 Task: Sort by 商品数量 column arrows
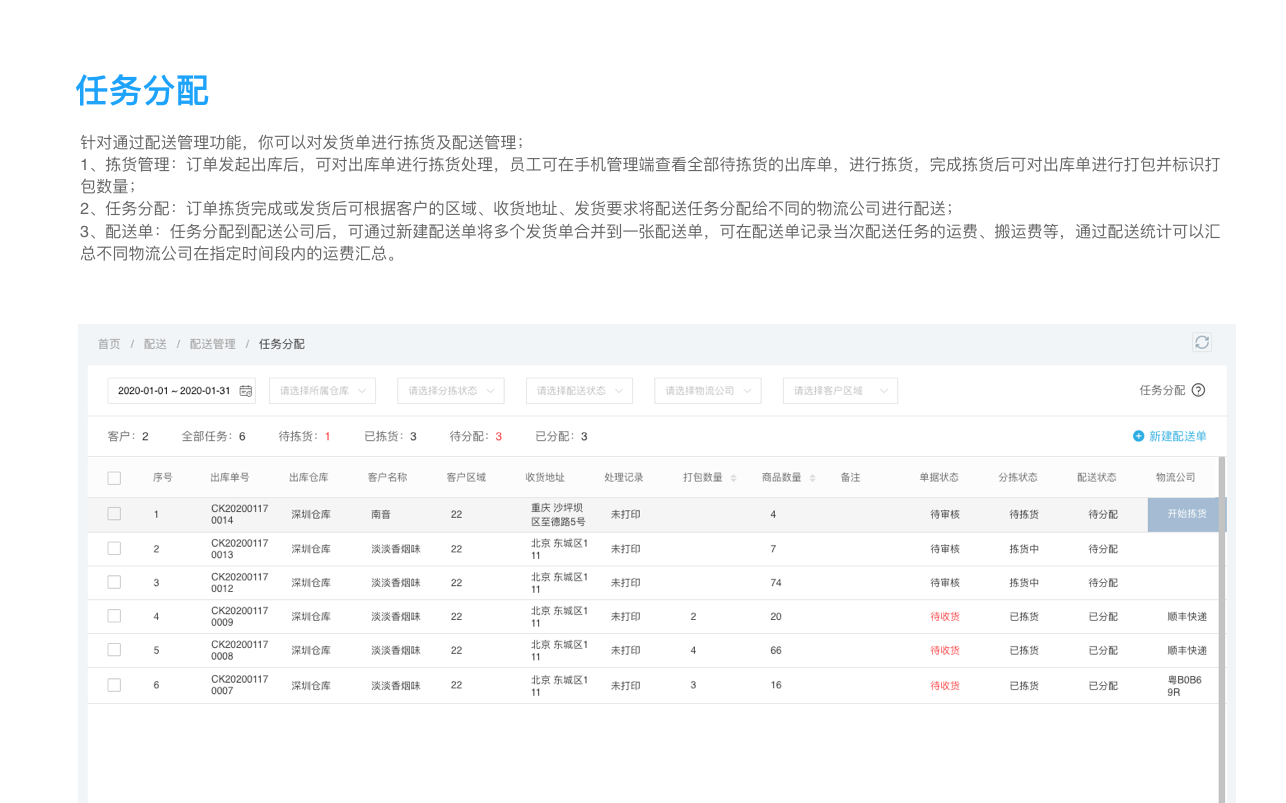click(812, 478)
